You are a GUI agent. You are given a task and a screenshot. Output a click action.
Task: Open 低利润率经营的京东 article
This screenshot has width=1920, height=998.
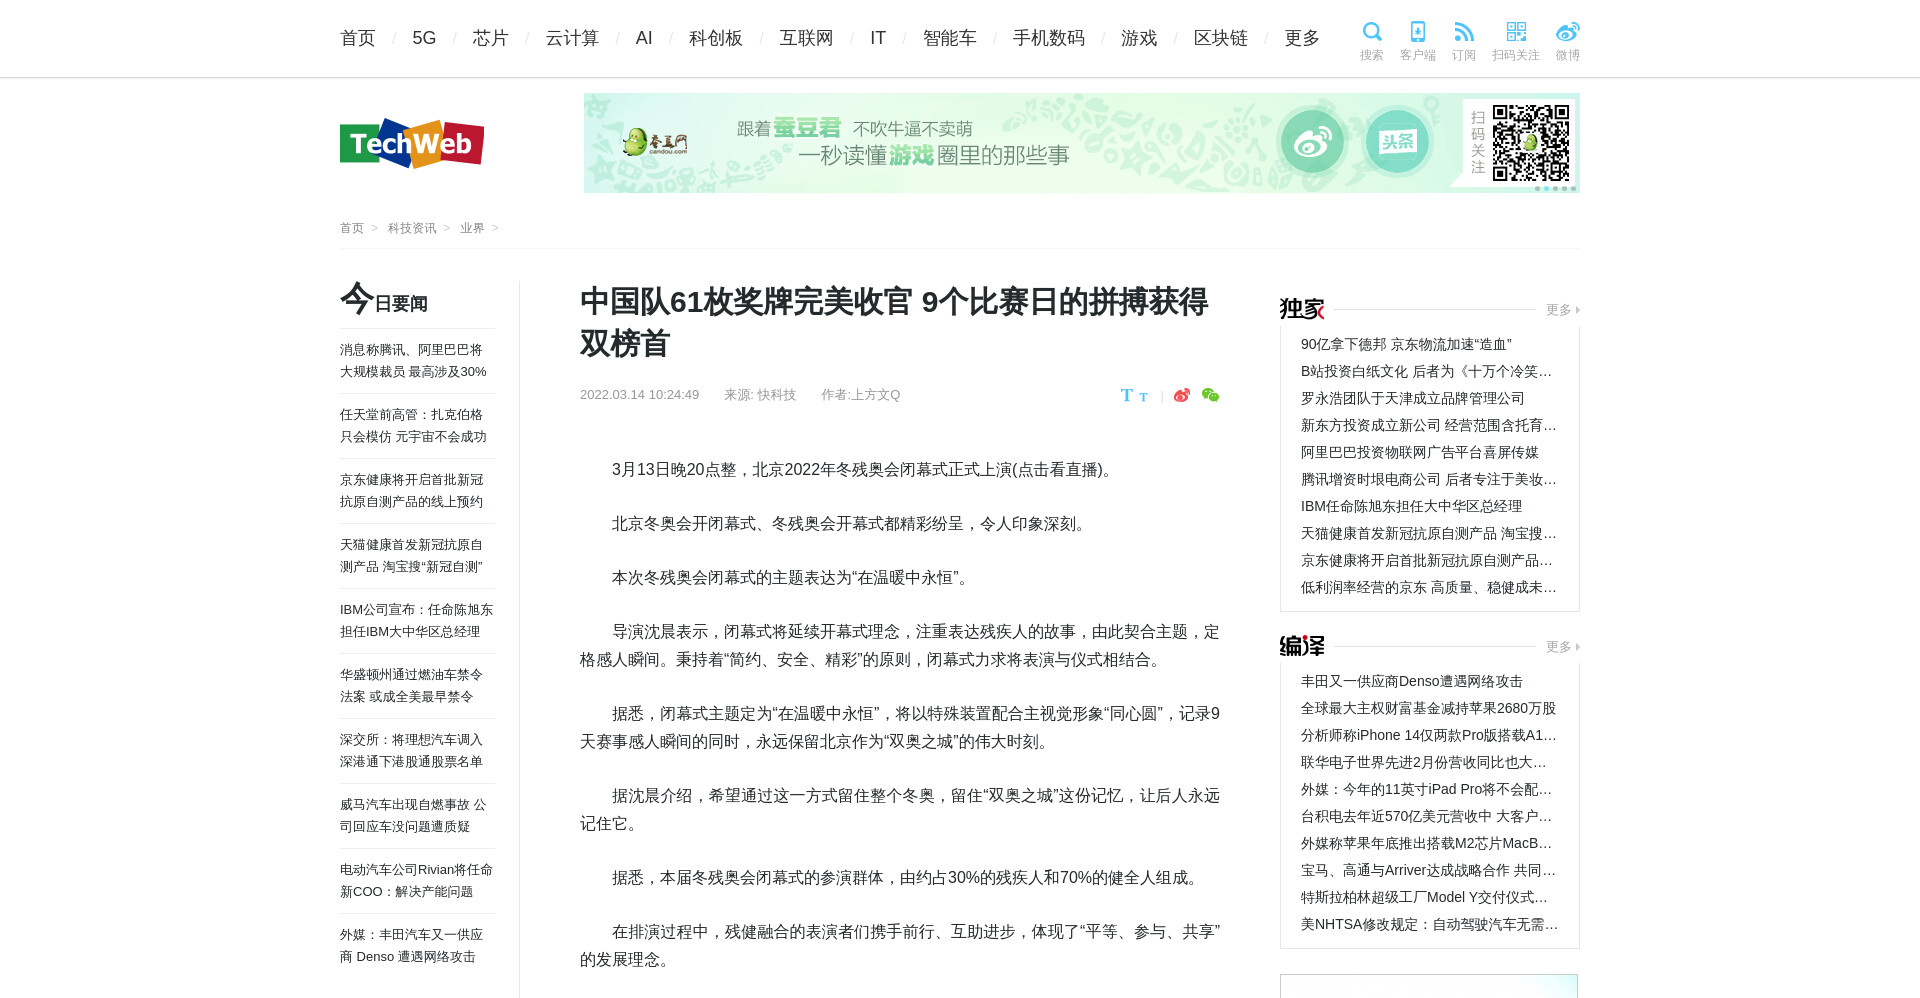coord(1429,587)
